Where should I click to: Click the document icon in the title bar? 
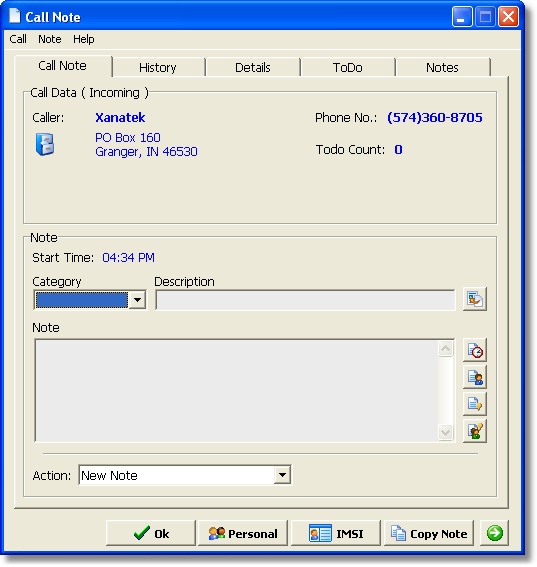[x=14, y=15]
